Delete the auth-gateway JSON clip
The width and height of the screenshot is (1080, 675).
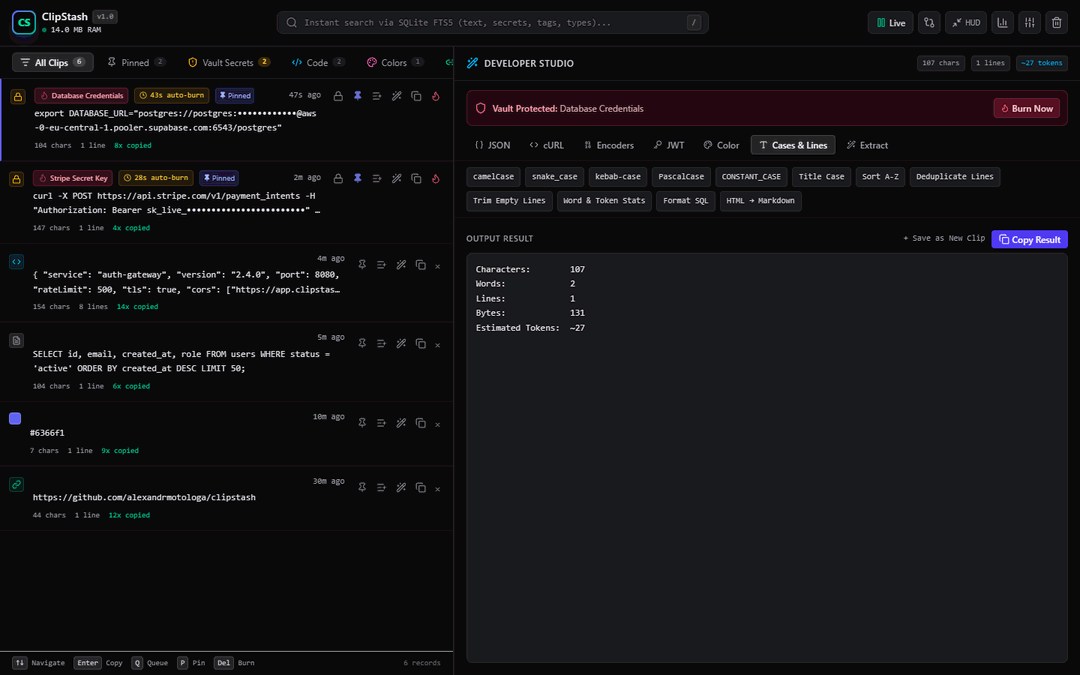(x=437, y=266)
